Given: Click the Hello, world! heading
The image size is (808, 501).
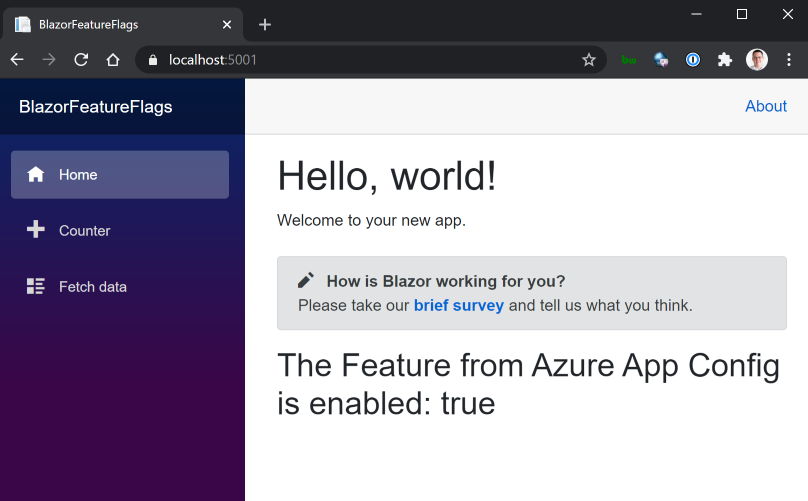Looking at the screenshot, I should point(386,176).
